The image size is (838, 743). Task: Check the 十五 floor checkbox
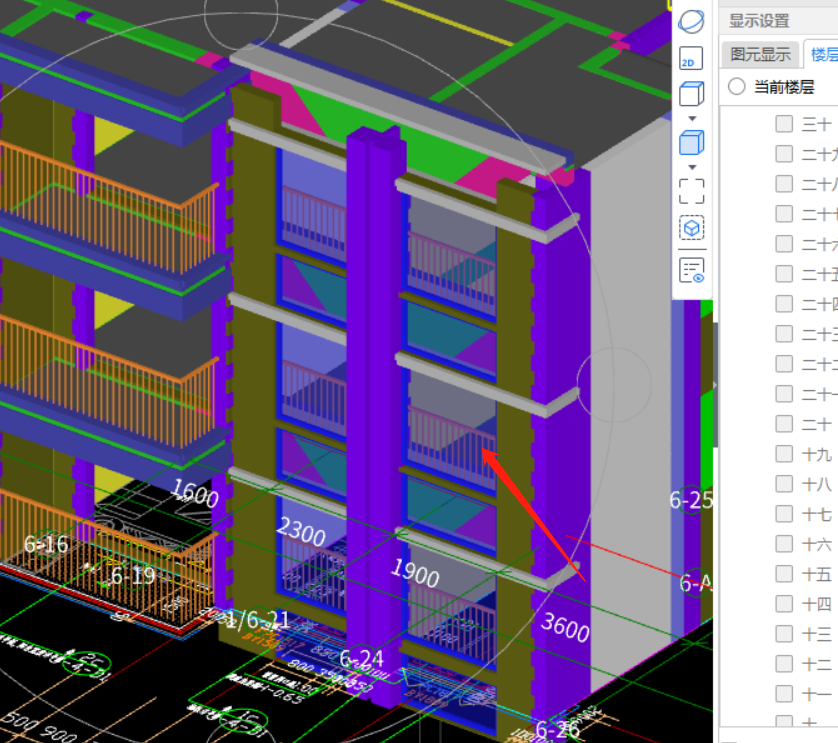pos(784,574)
